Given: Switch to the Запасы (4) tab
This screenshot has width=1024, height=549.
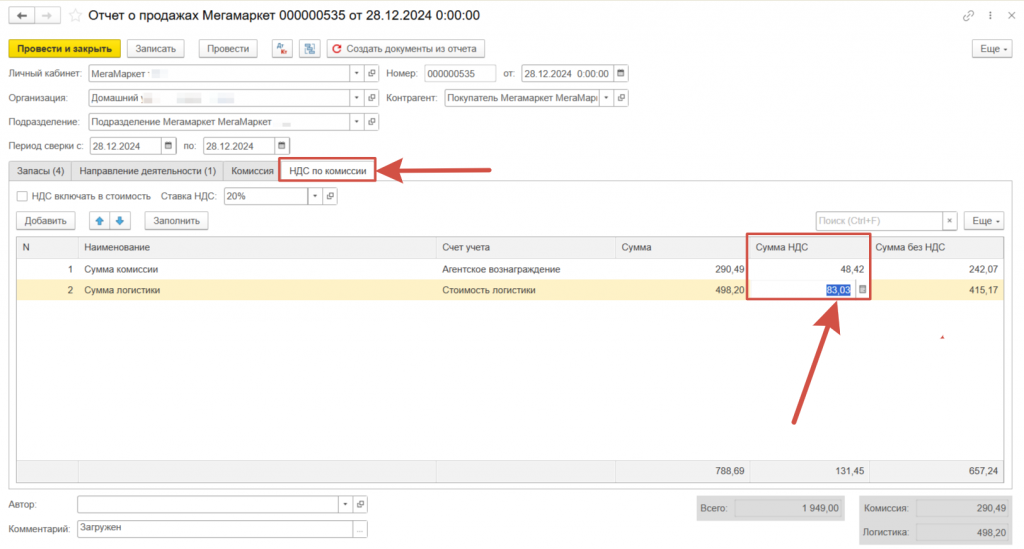Looking at the screenshot, I should (41, 171).
